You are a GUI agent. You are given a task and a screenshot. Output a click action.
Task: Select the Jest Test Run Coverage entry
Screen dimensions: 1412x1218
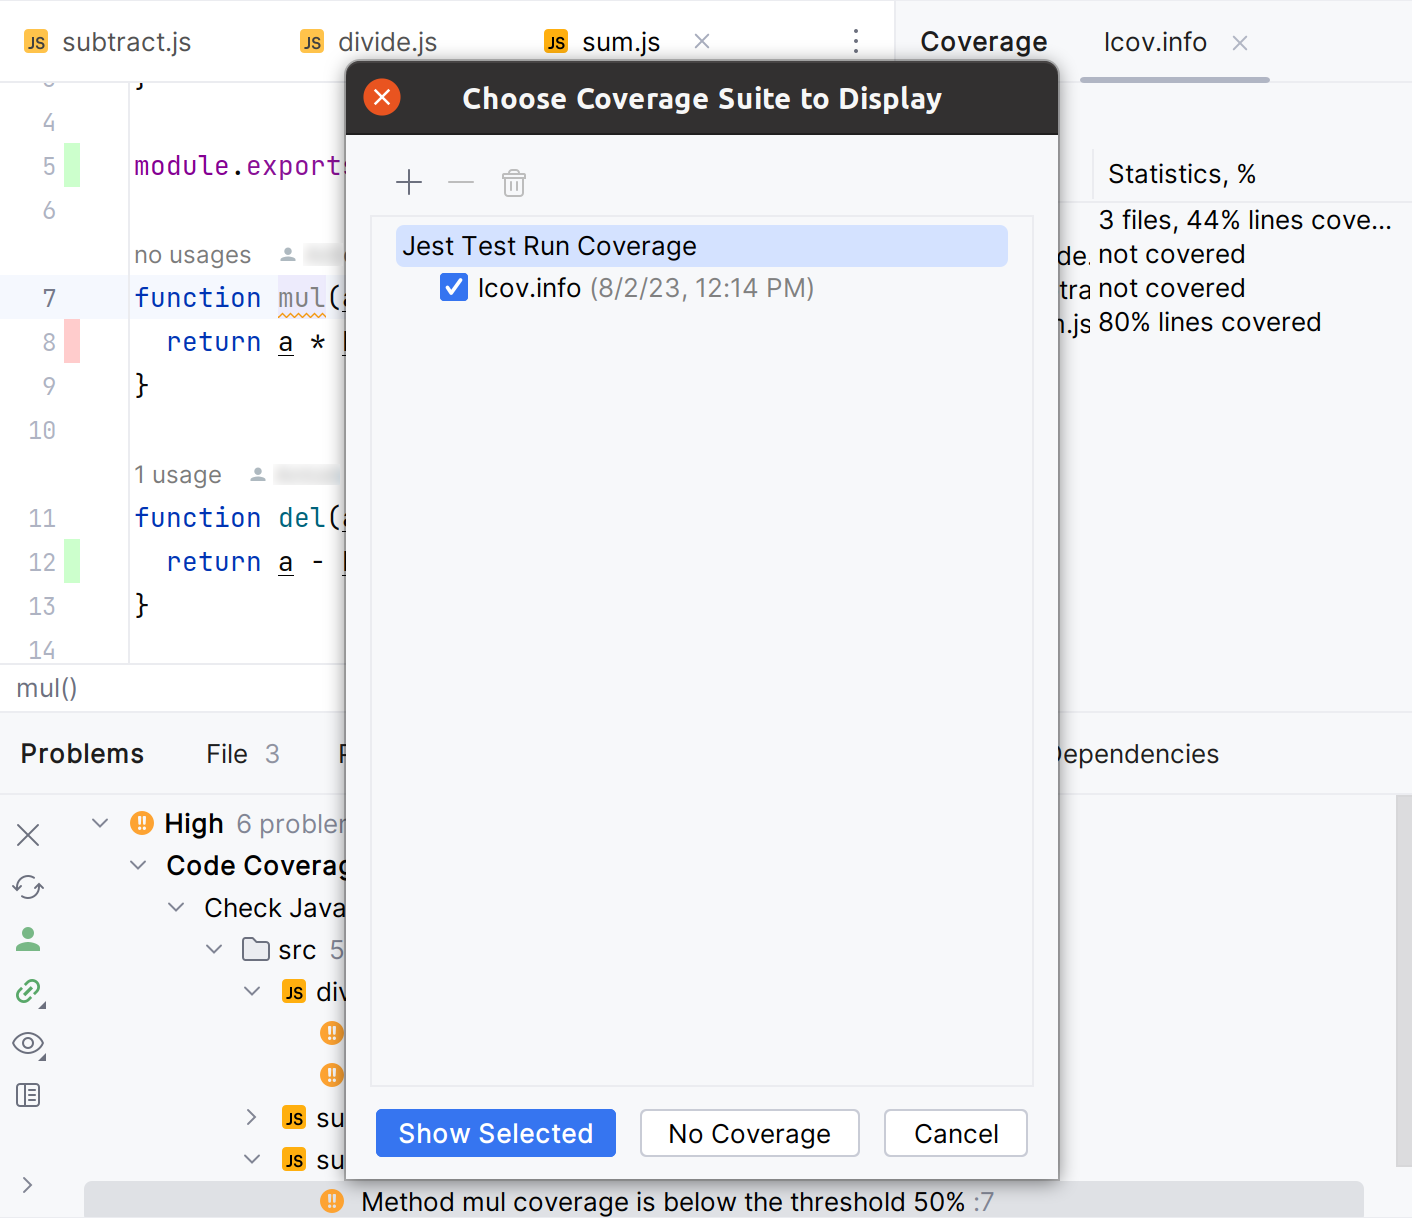tap(548, 245)
